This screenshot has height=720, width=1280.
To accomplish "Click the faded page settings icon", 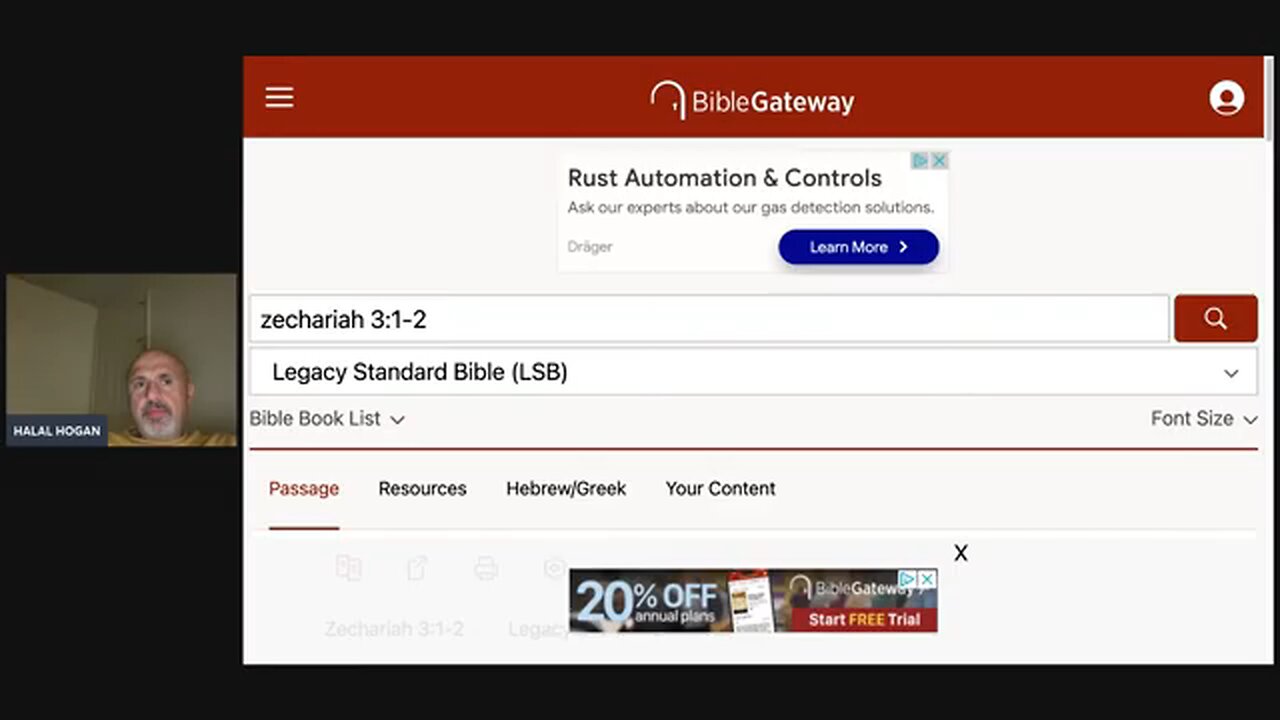I will 555,569.
